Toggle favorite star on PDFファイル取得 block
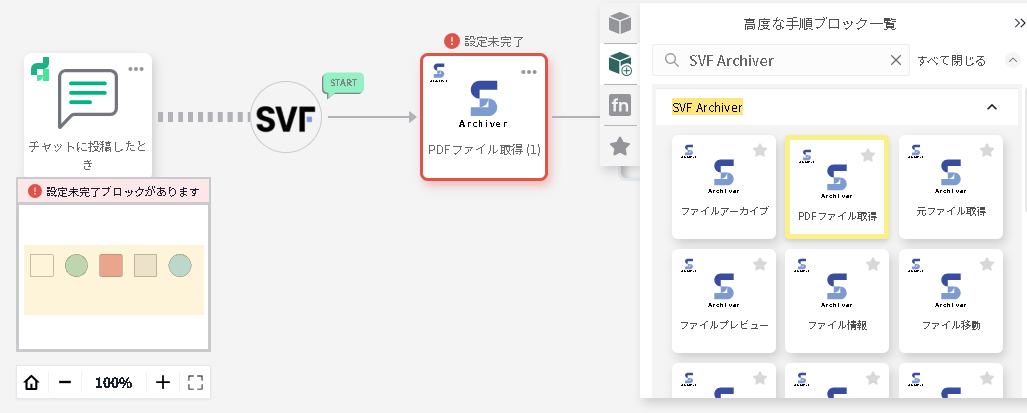1027x413 pixels. [868, 155]
